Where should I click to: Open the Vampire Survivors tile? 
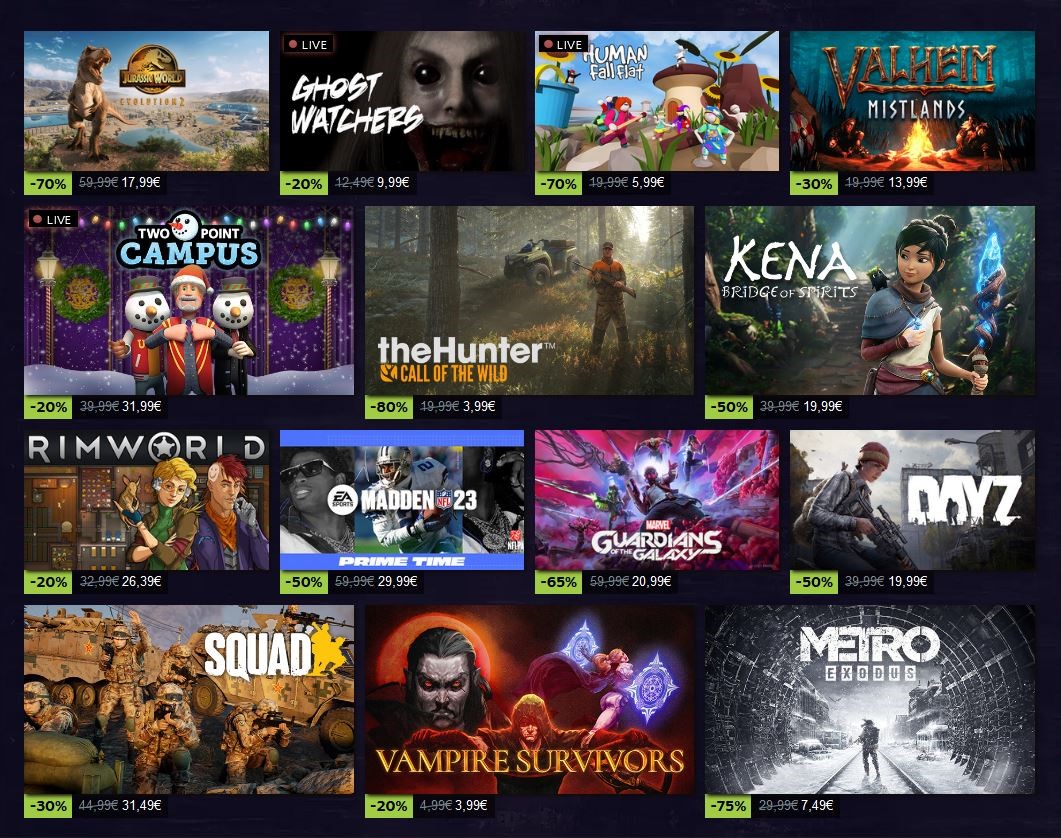(529, 699)
